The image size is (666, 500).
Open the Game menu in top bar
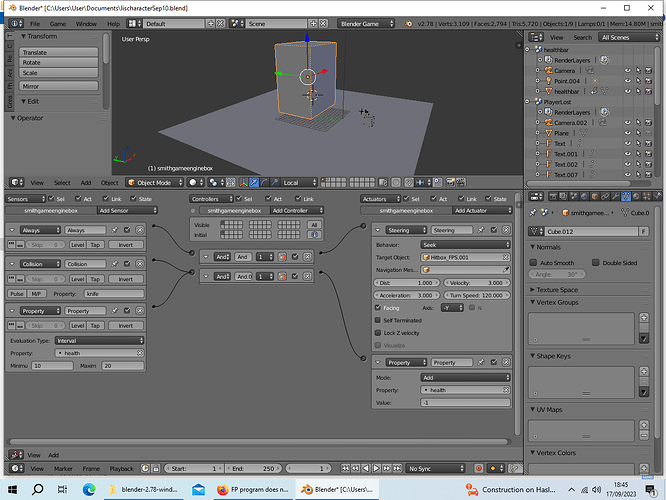point(58,24)
